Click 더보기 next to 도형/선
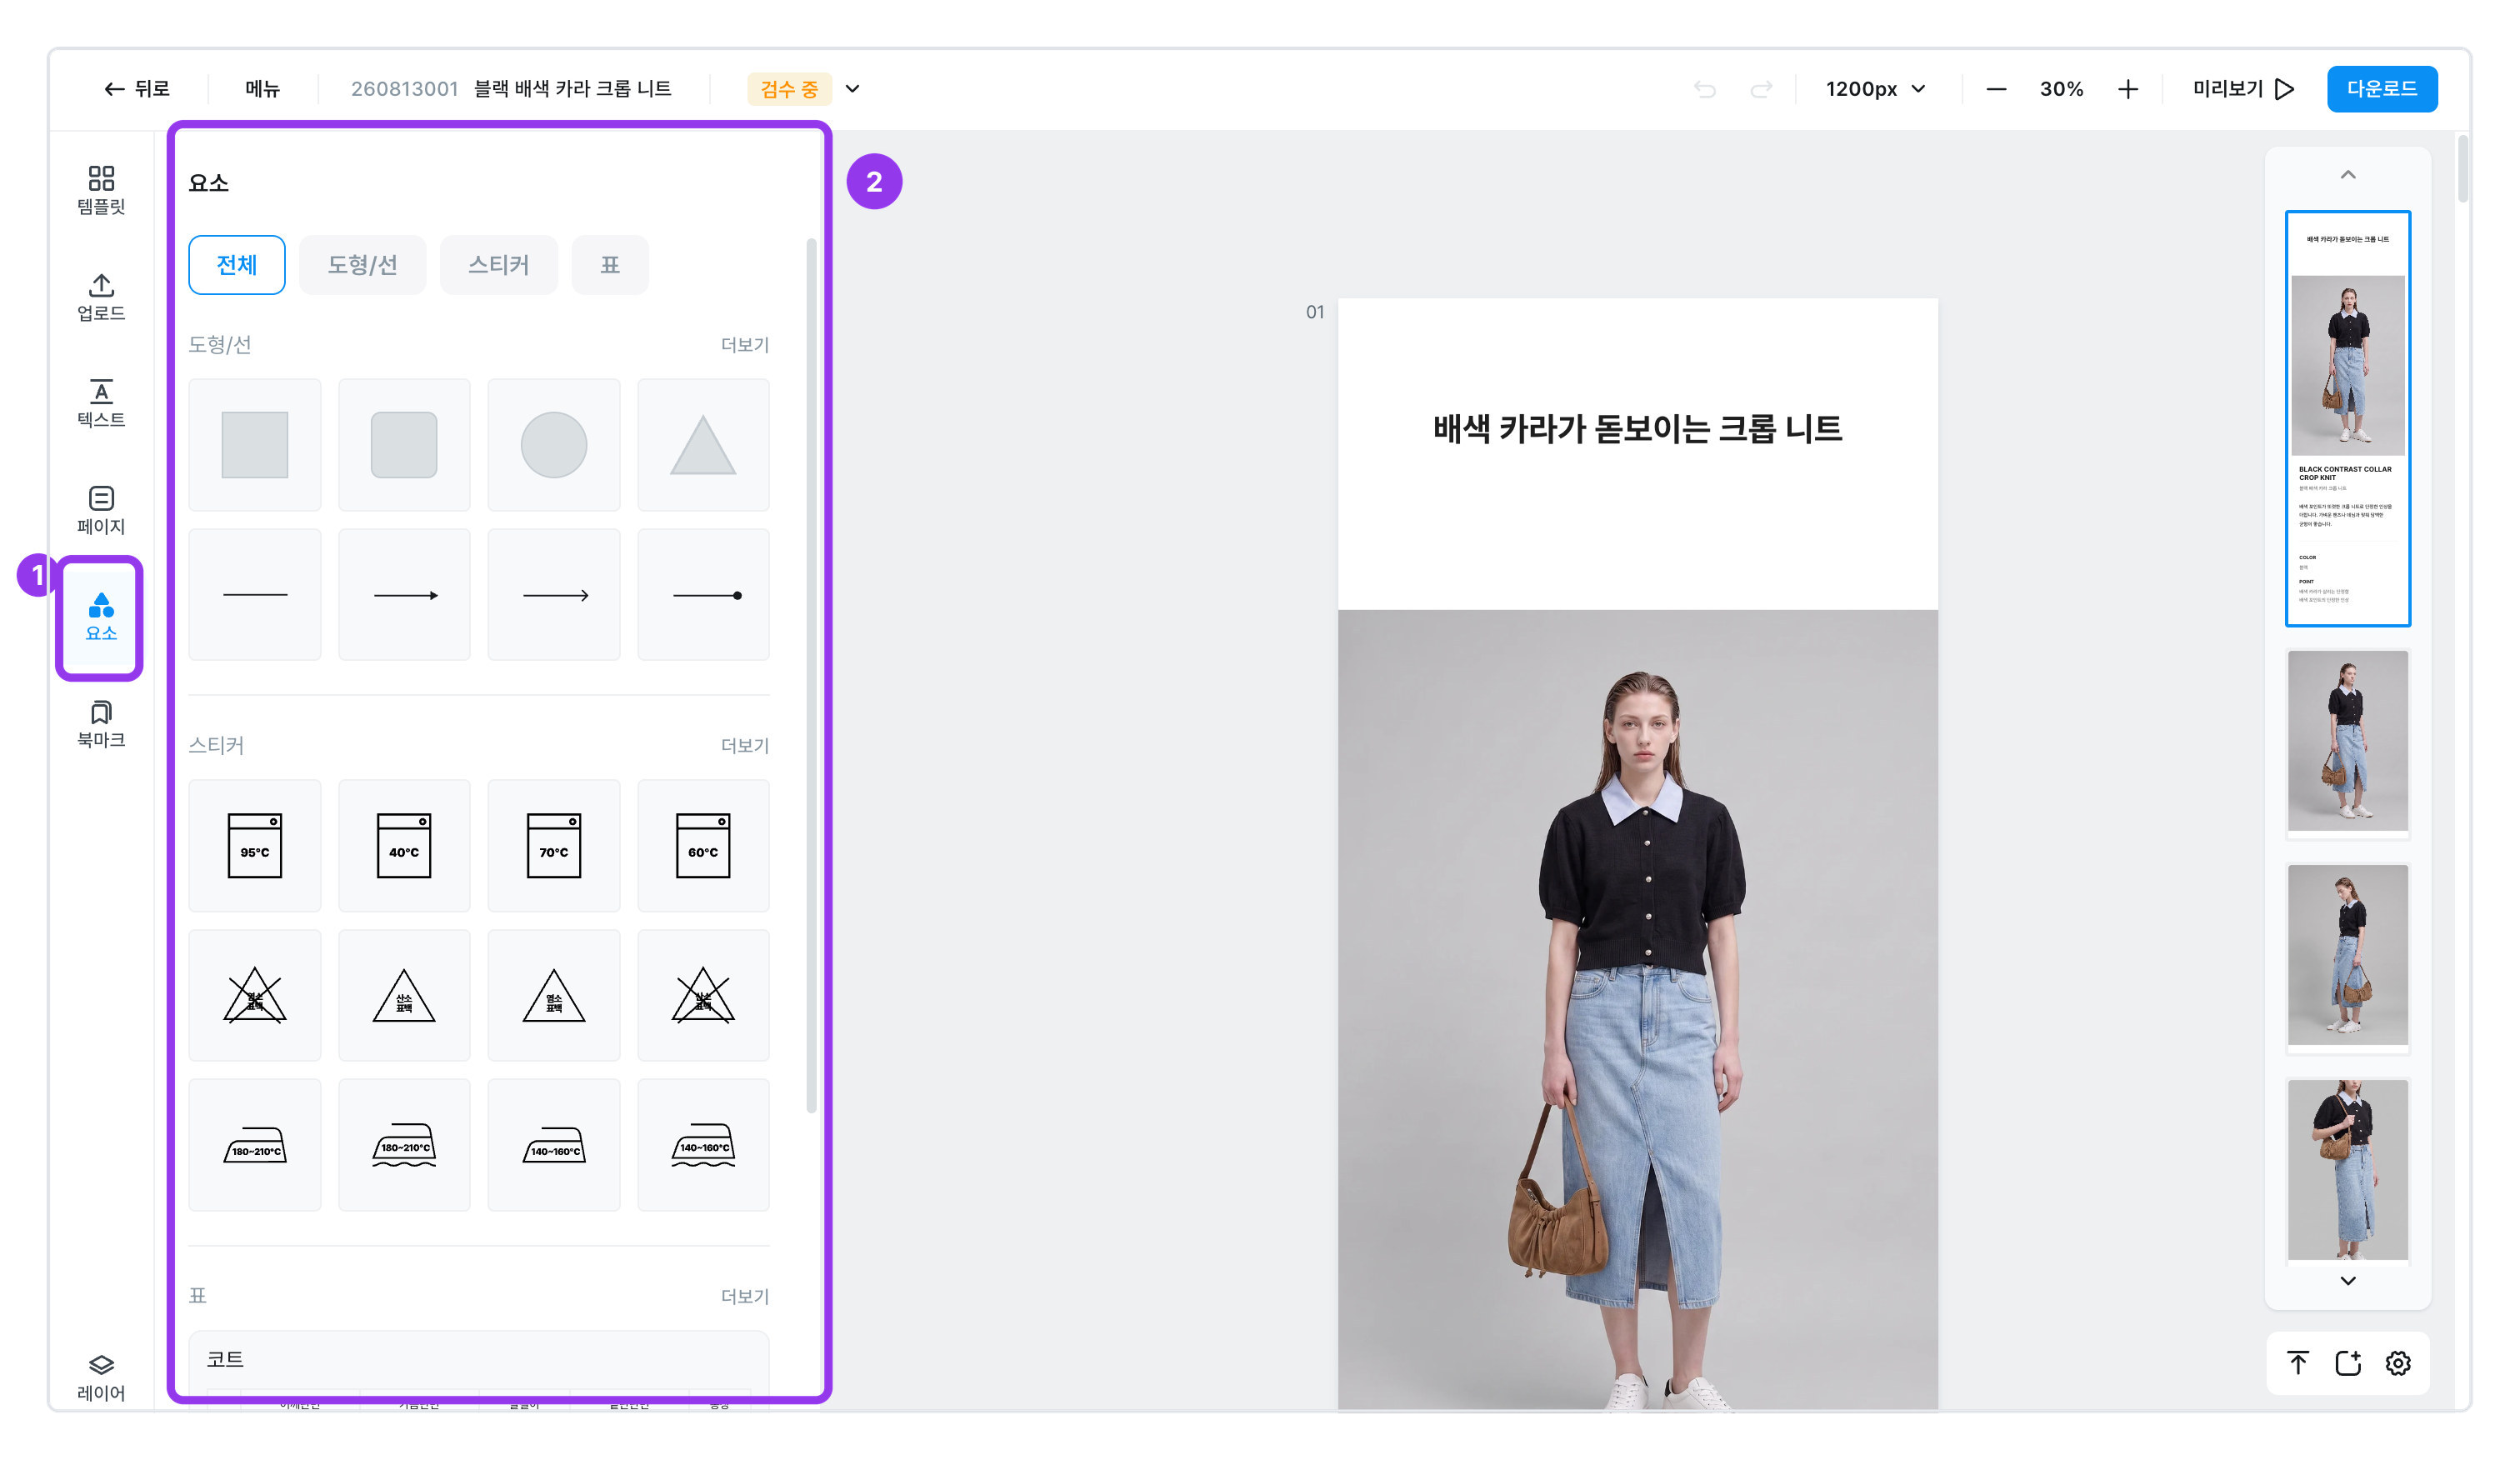 click(745, 345)
